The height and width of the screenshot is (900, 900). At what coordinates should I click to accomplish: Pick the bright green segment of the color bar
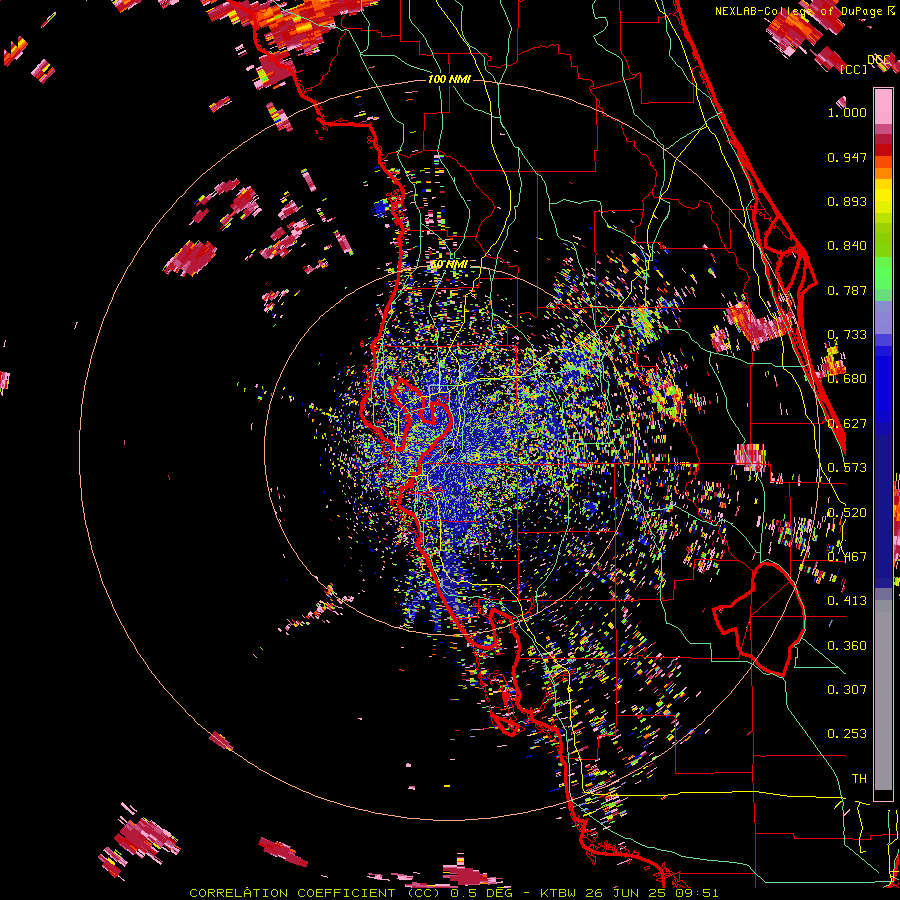tap(883, 273)
